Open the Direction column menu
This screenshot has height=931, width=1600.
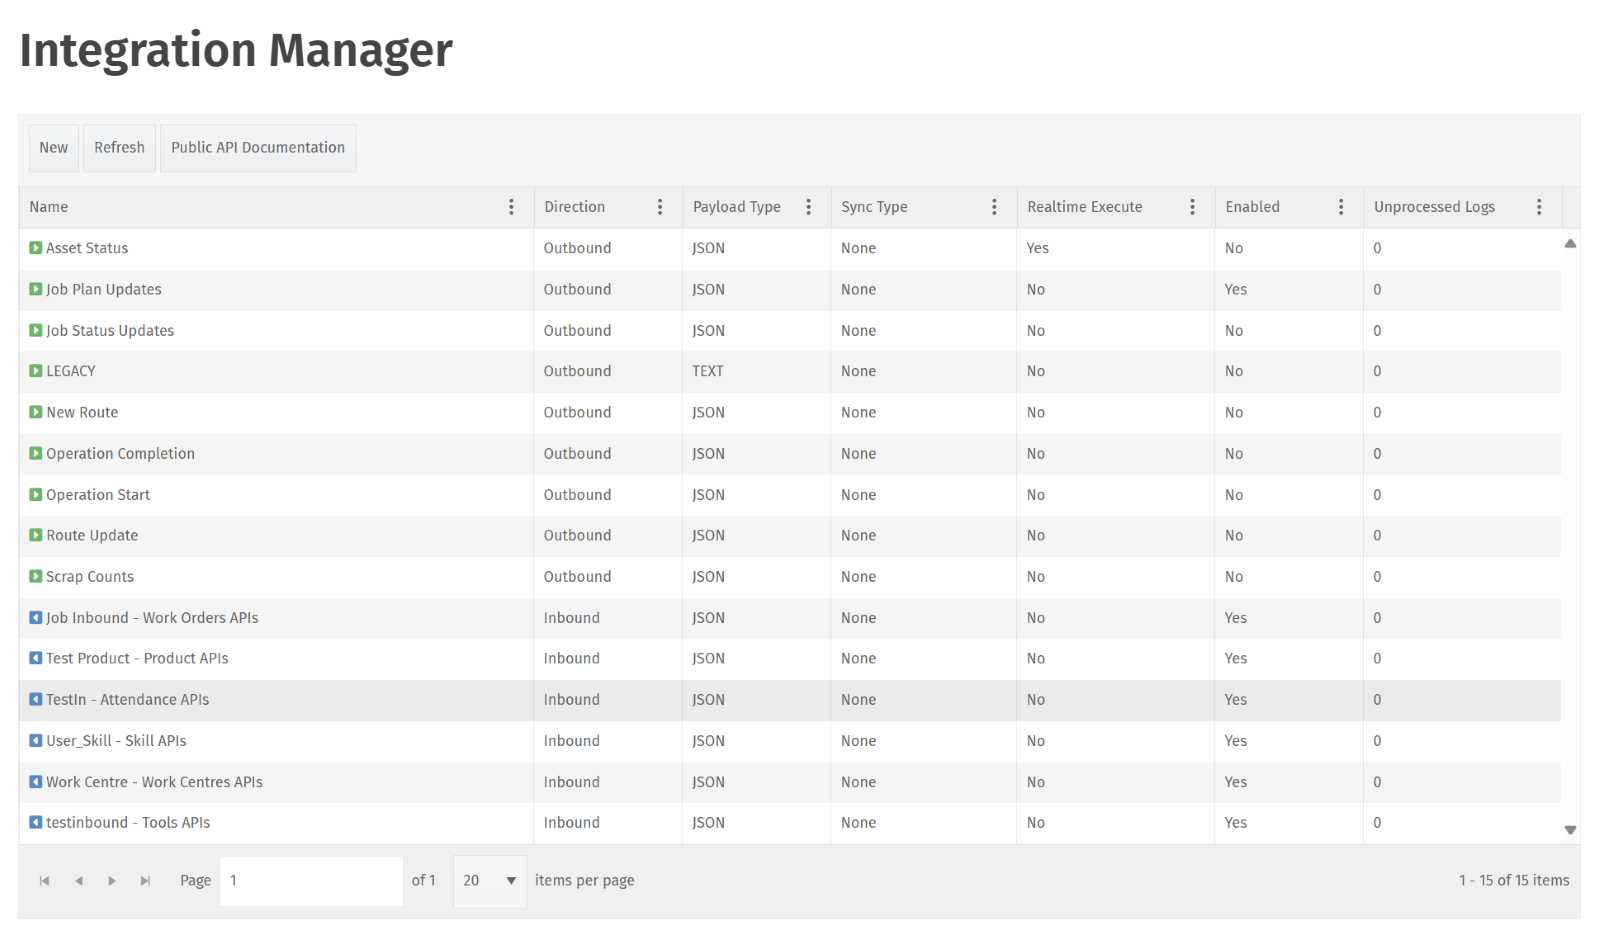pyautogui.click(x=660, y=207)
